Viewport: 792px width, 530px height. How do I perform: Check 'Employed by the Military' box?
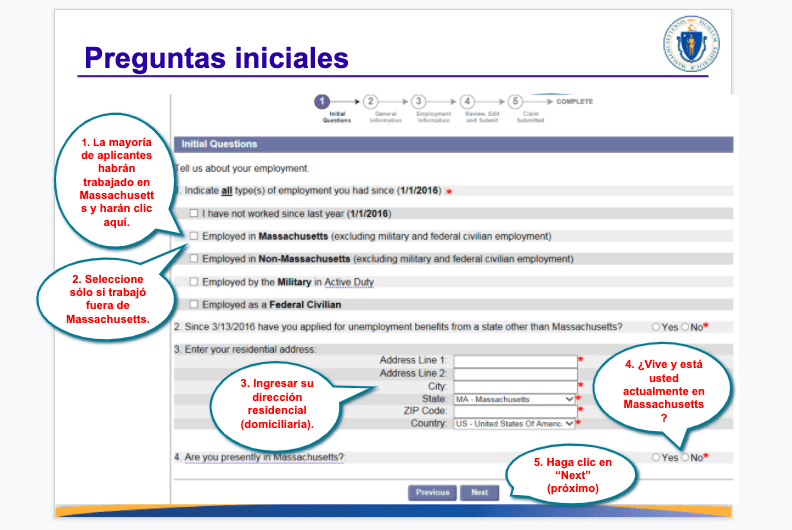click(x=193, y=281)
